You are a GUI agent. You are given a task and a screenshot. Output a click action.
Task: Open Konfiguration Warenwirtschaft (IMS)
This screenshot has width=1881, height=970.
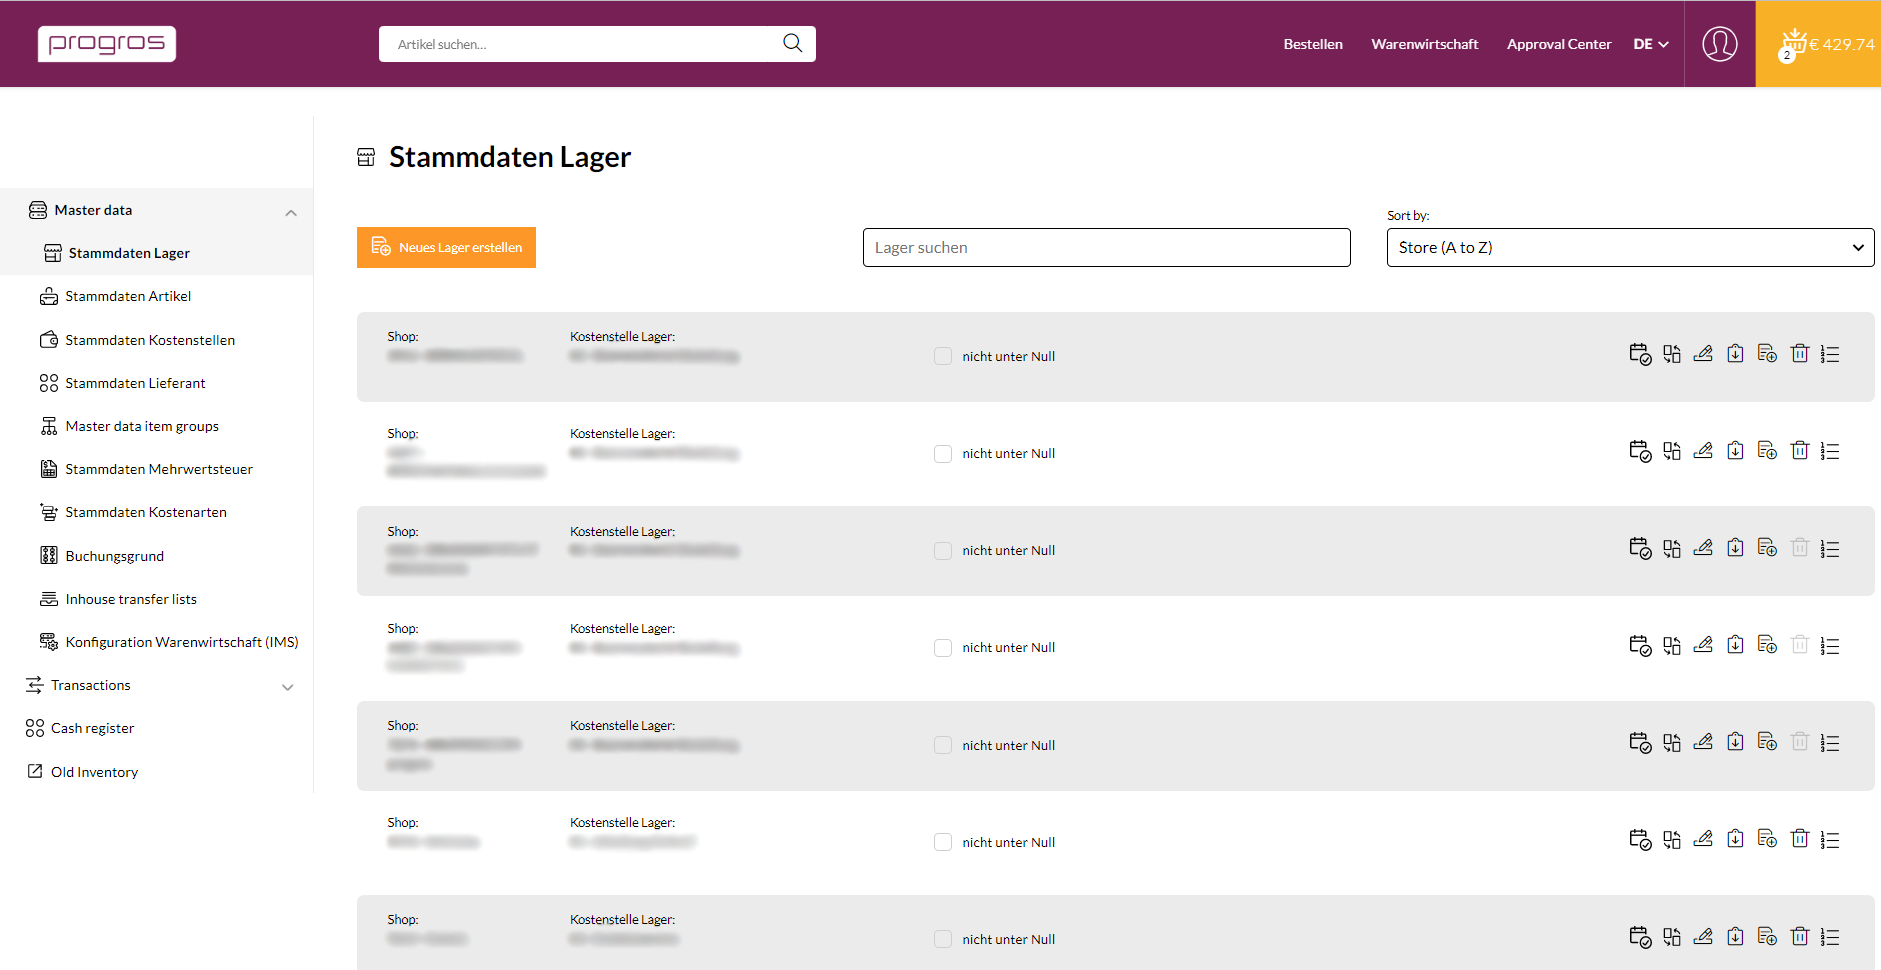182,642
